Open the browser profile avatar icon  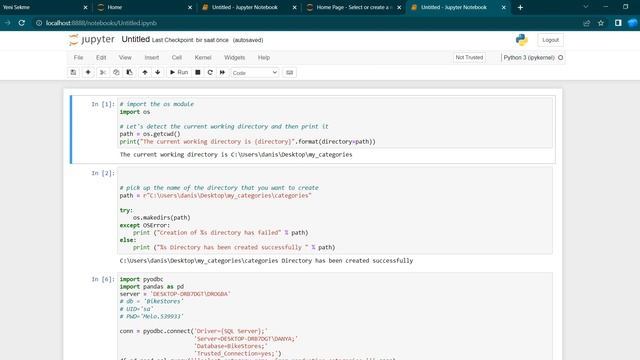[633, 23]
